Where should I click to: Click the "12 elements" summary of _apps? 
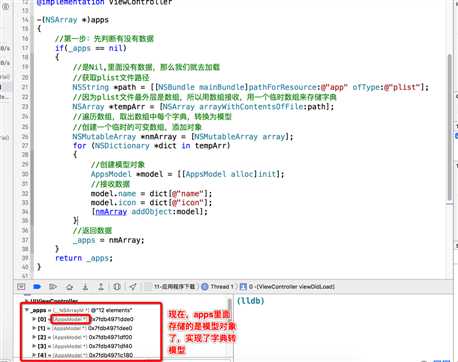(x=111, y=310)
